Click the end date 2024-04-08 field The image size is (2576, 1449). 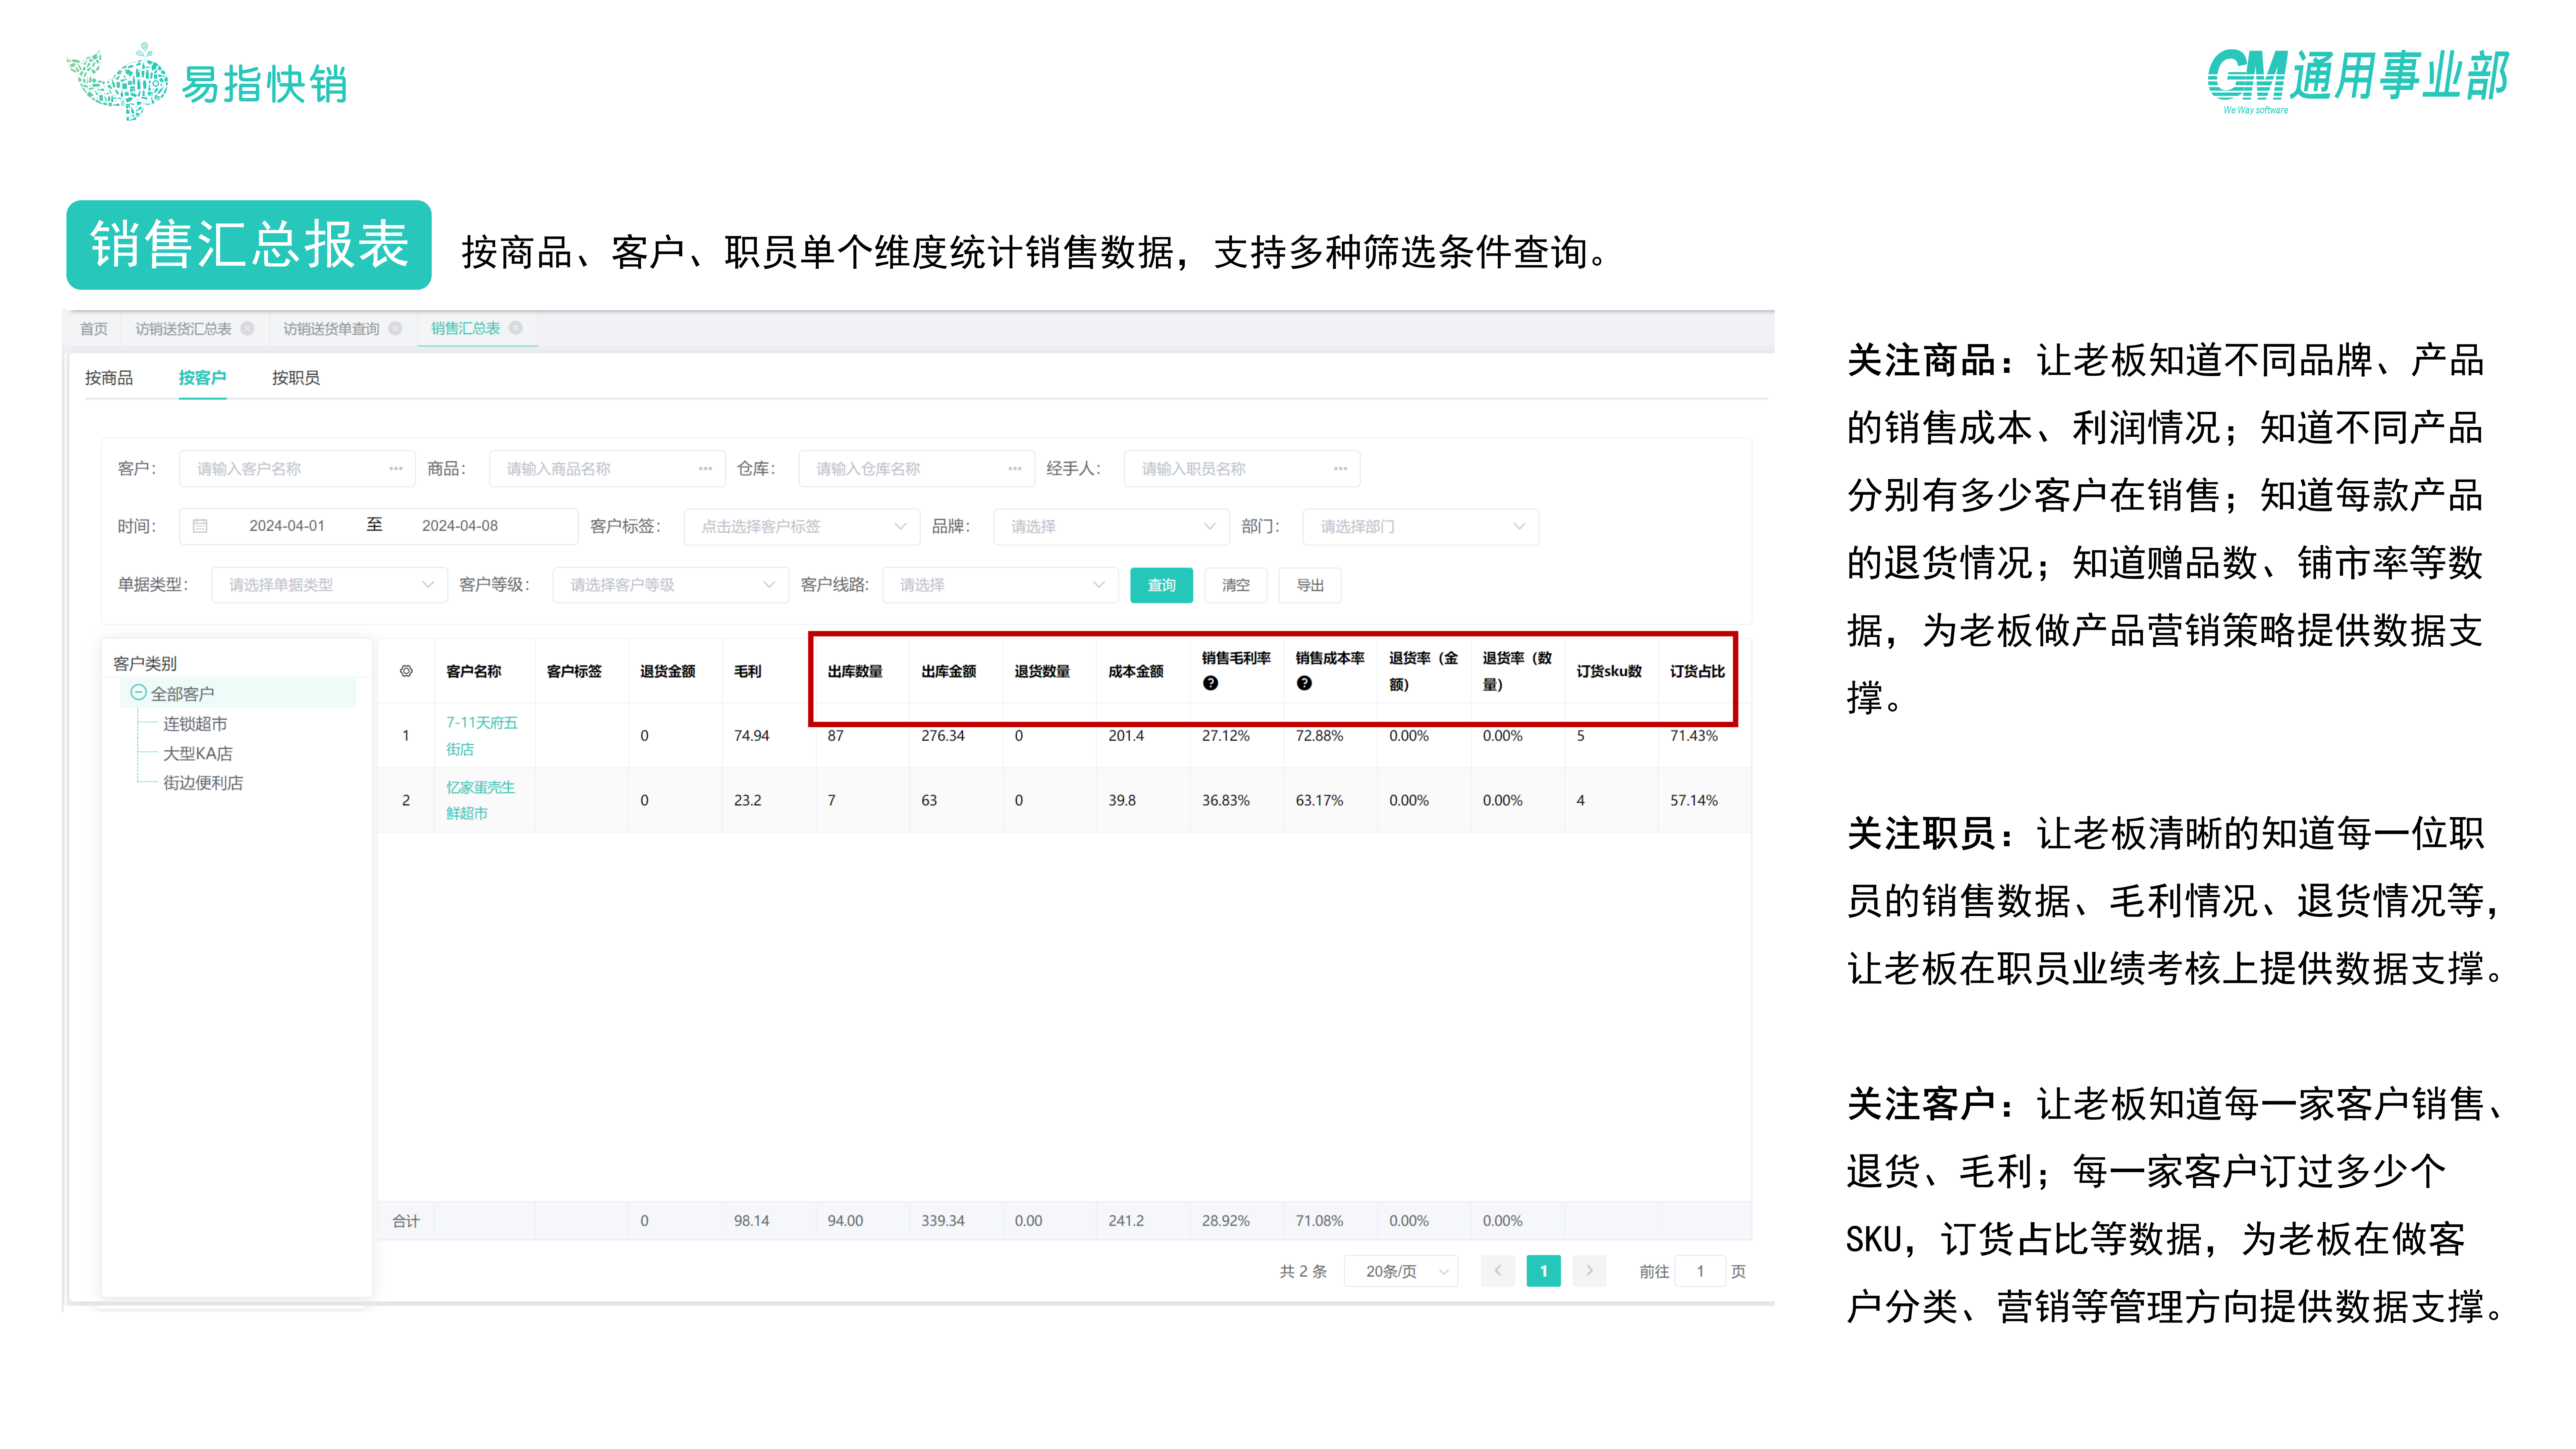(x=460, y=526)
